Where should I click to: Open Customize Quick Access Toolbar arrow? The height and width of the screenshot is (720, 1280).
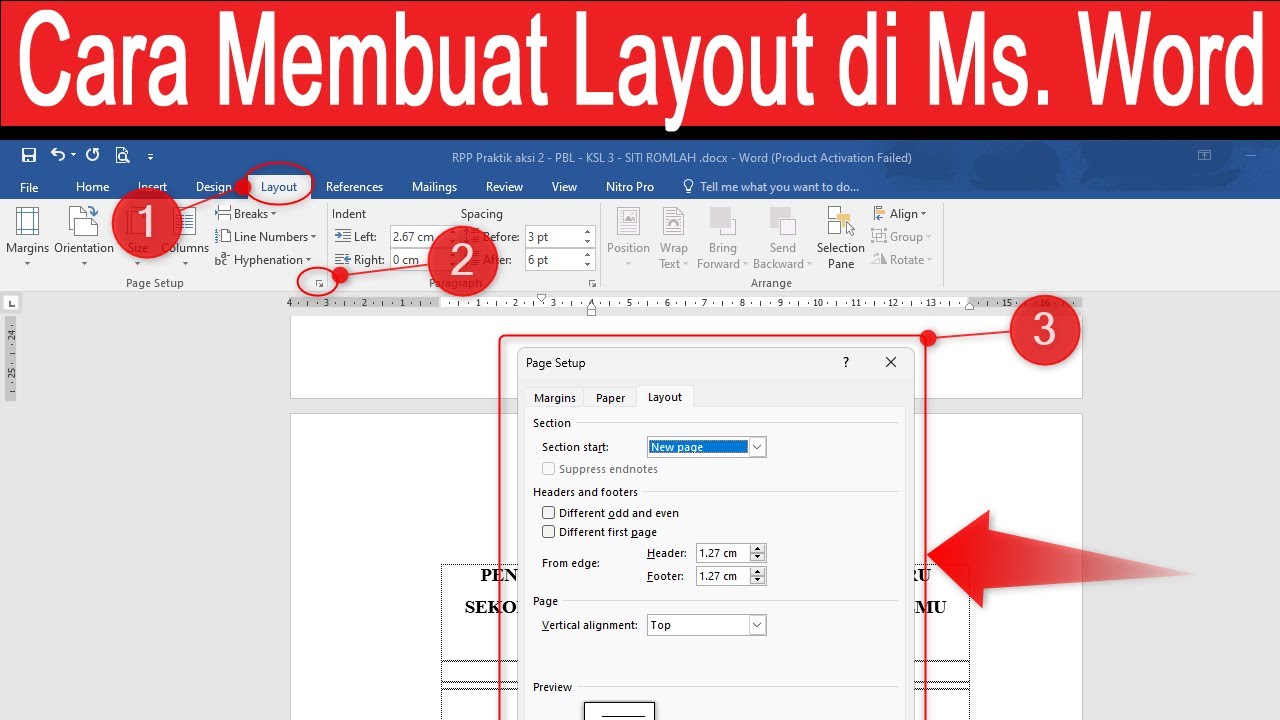tap(150, 156)
